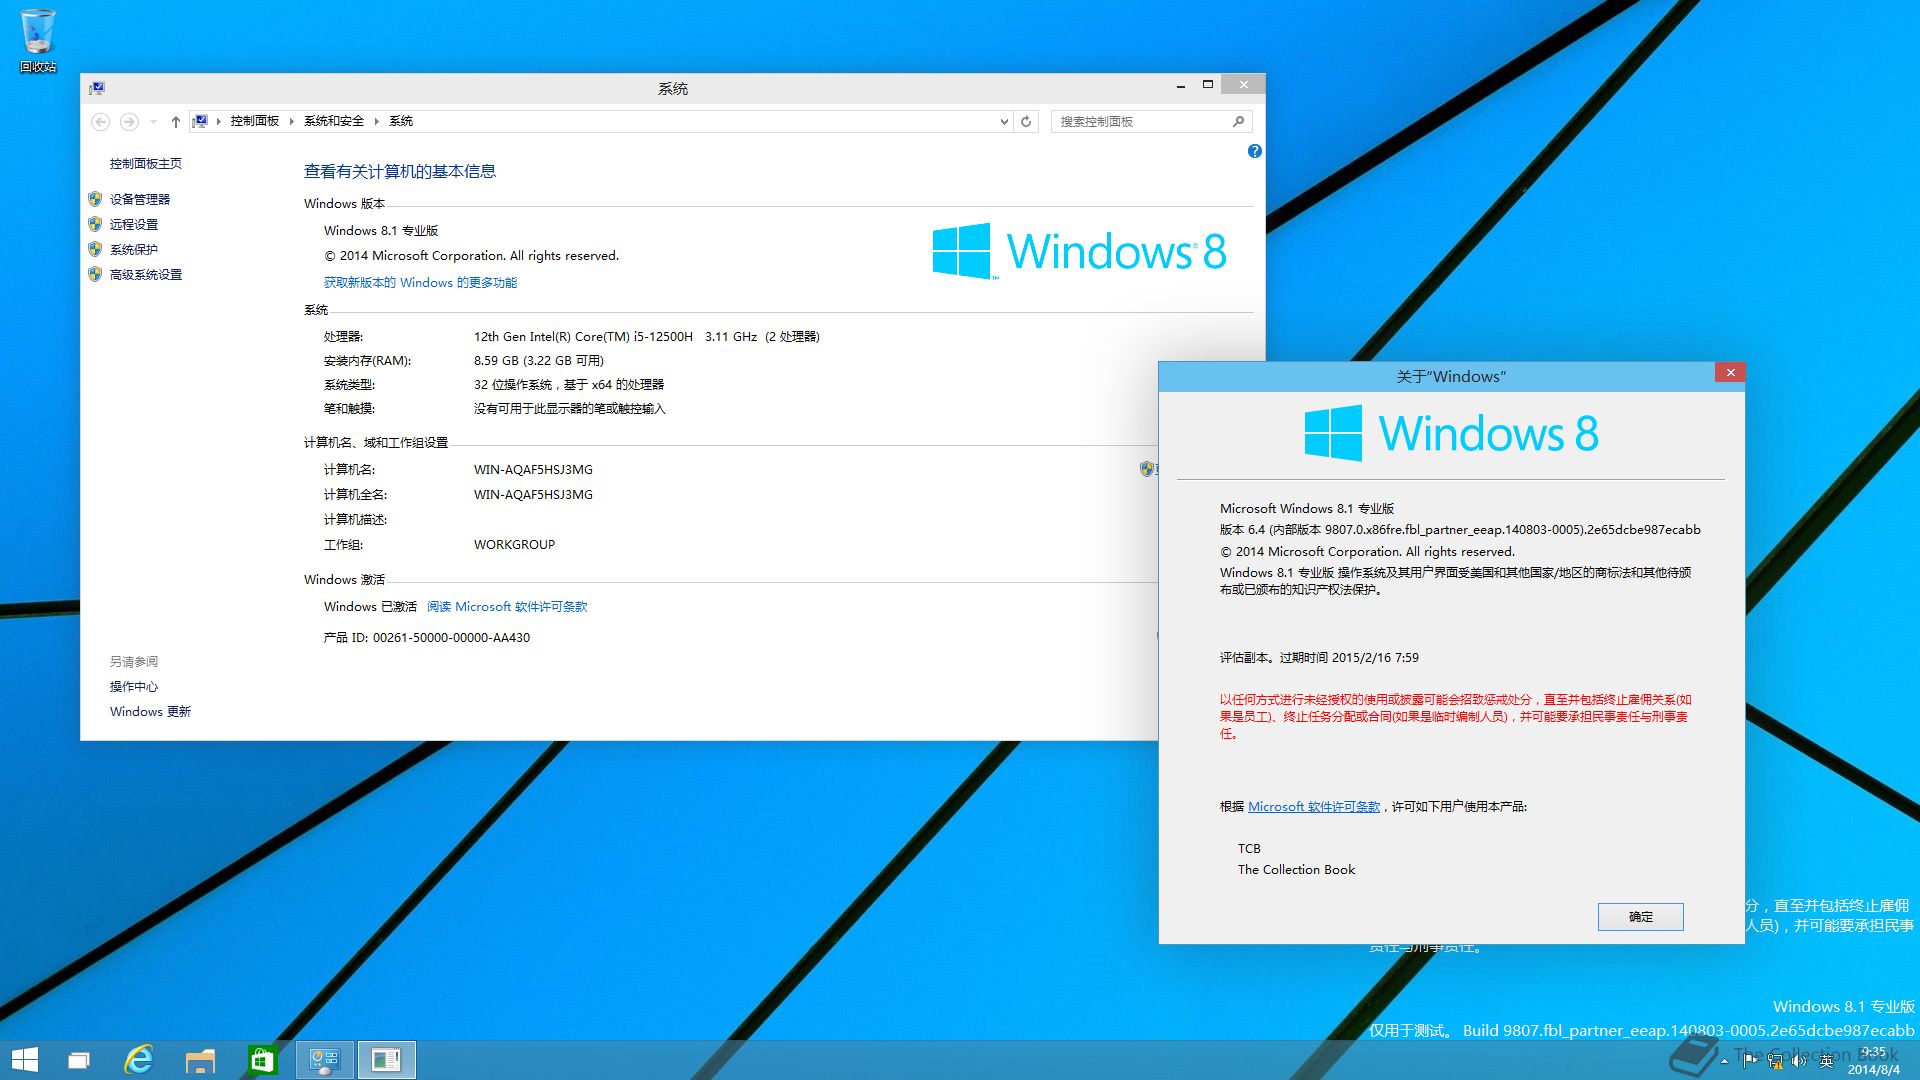Open 高级系统设置 link
Screen dimensions: 1920x1080
point(146,274)
